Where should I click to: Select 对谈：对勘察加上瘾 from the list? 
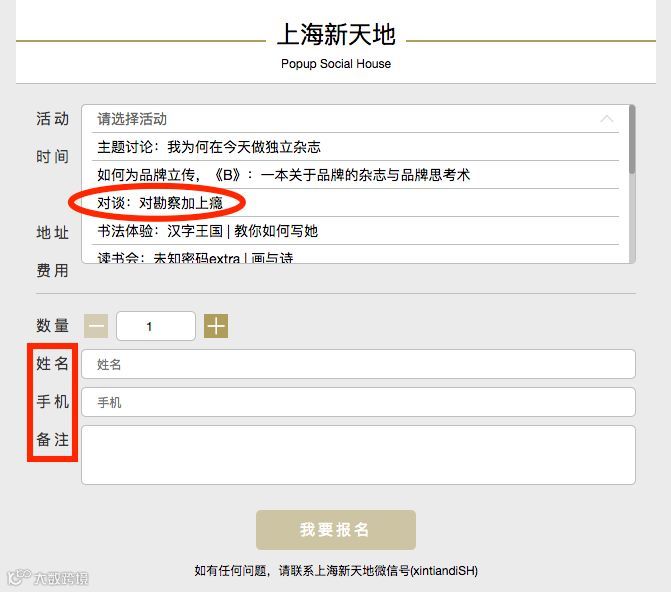(355, 202)
